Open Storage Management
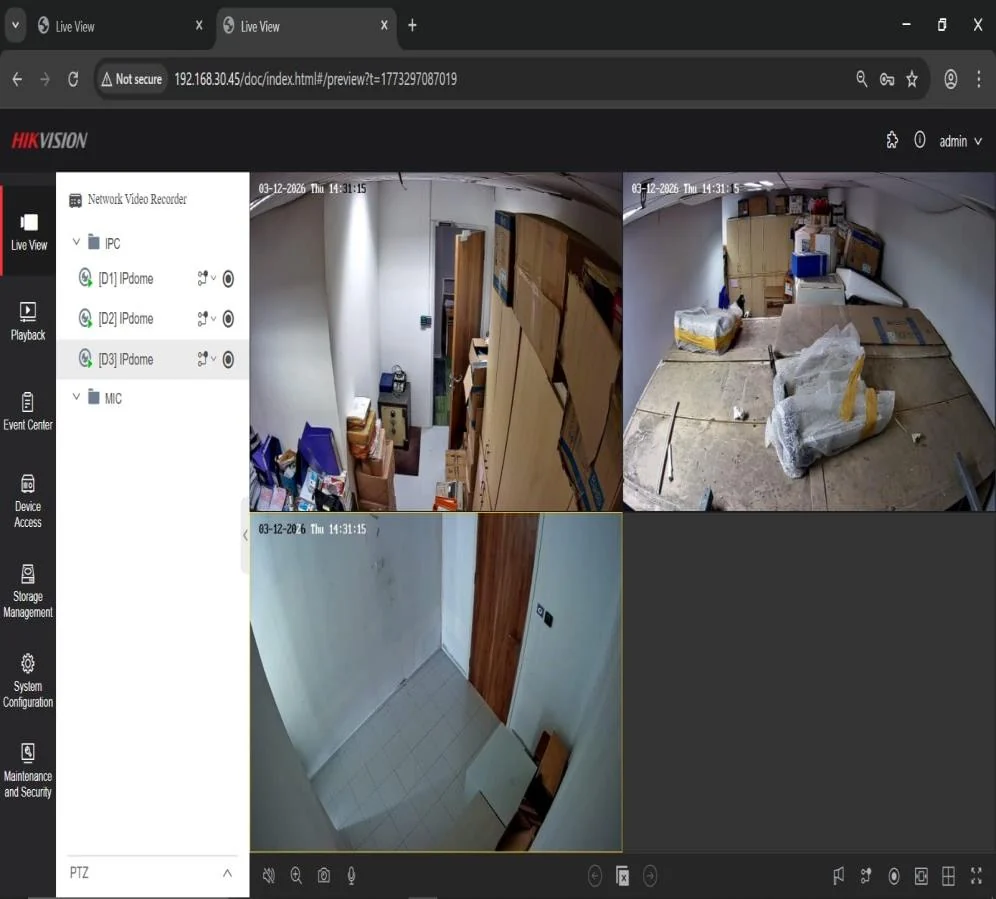Screen dimensions: 996x899 click(x=28, y=591)
